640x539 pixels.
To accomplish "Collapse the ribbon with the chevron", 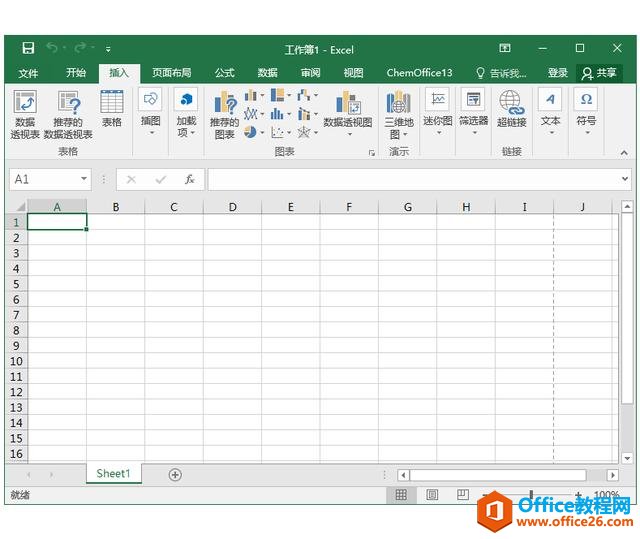I will 624,153.
